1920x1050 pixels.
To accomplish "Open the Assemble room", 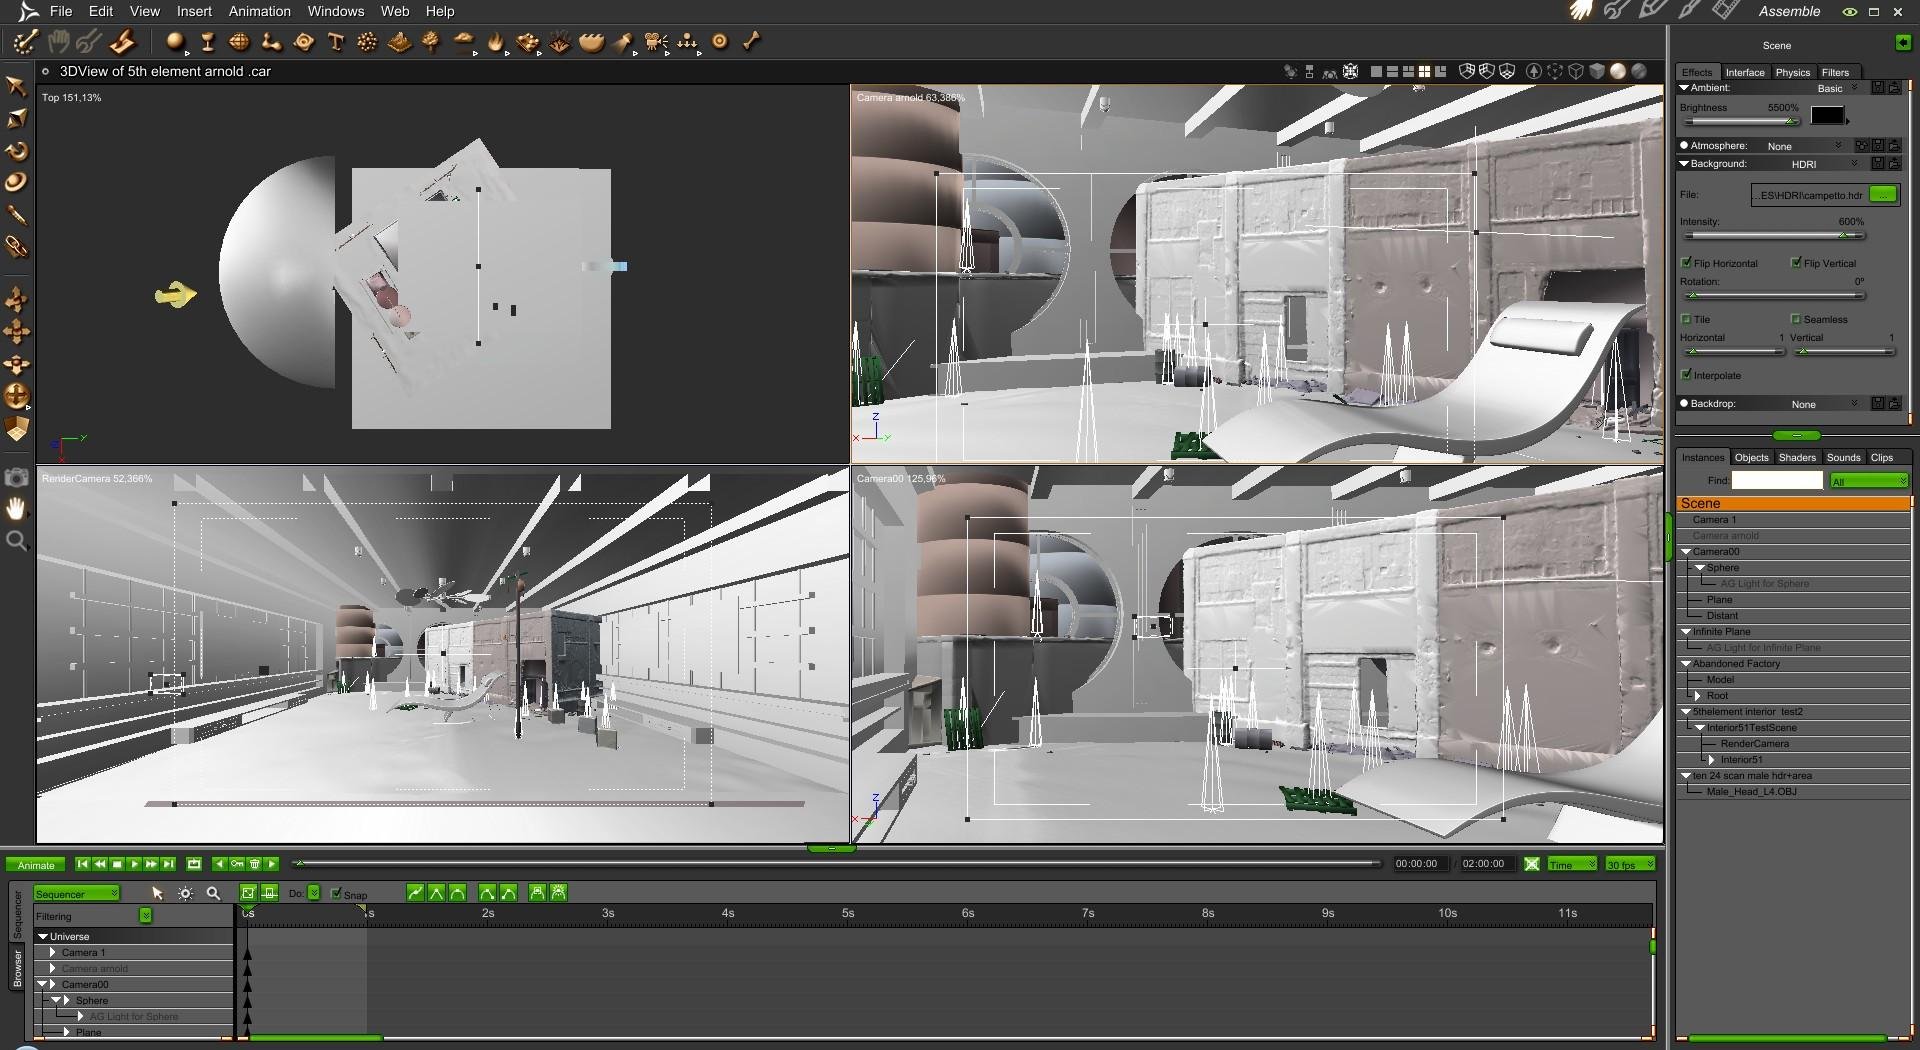I will (1789, 12).
